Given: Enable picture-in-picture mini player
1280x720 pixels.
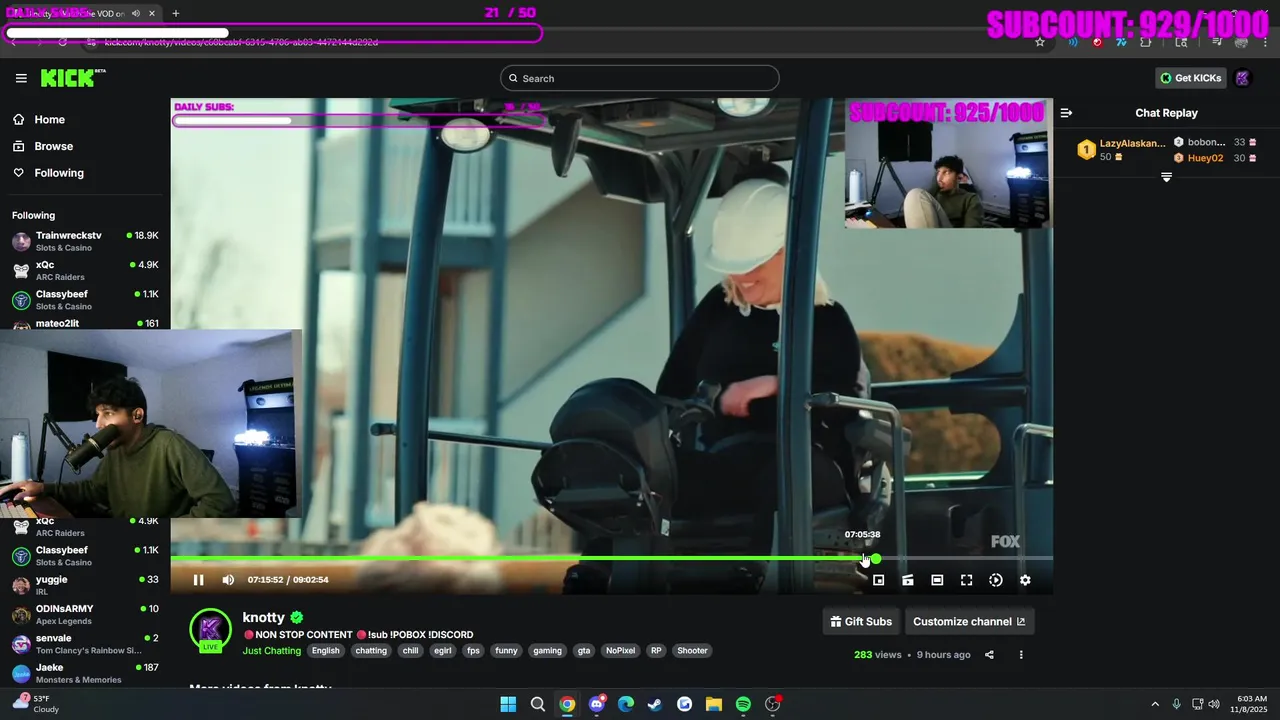Looking at the screenshot, I should [878, 580].
